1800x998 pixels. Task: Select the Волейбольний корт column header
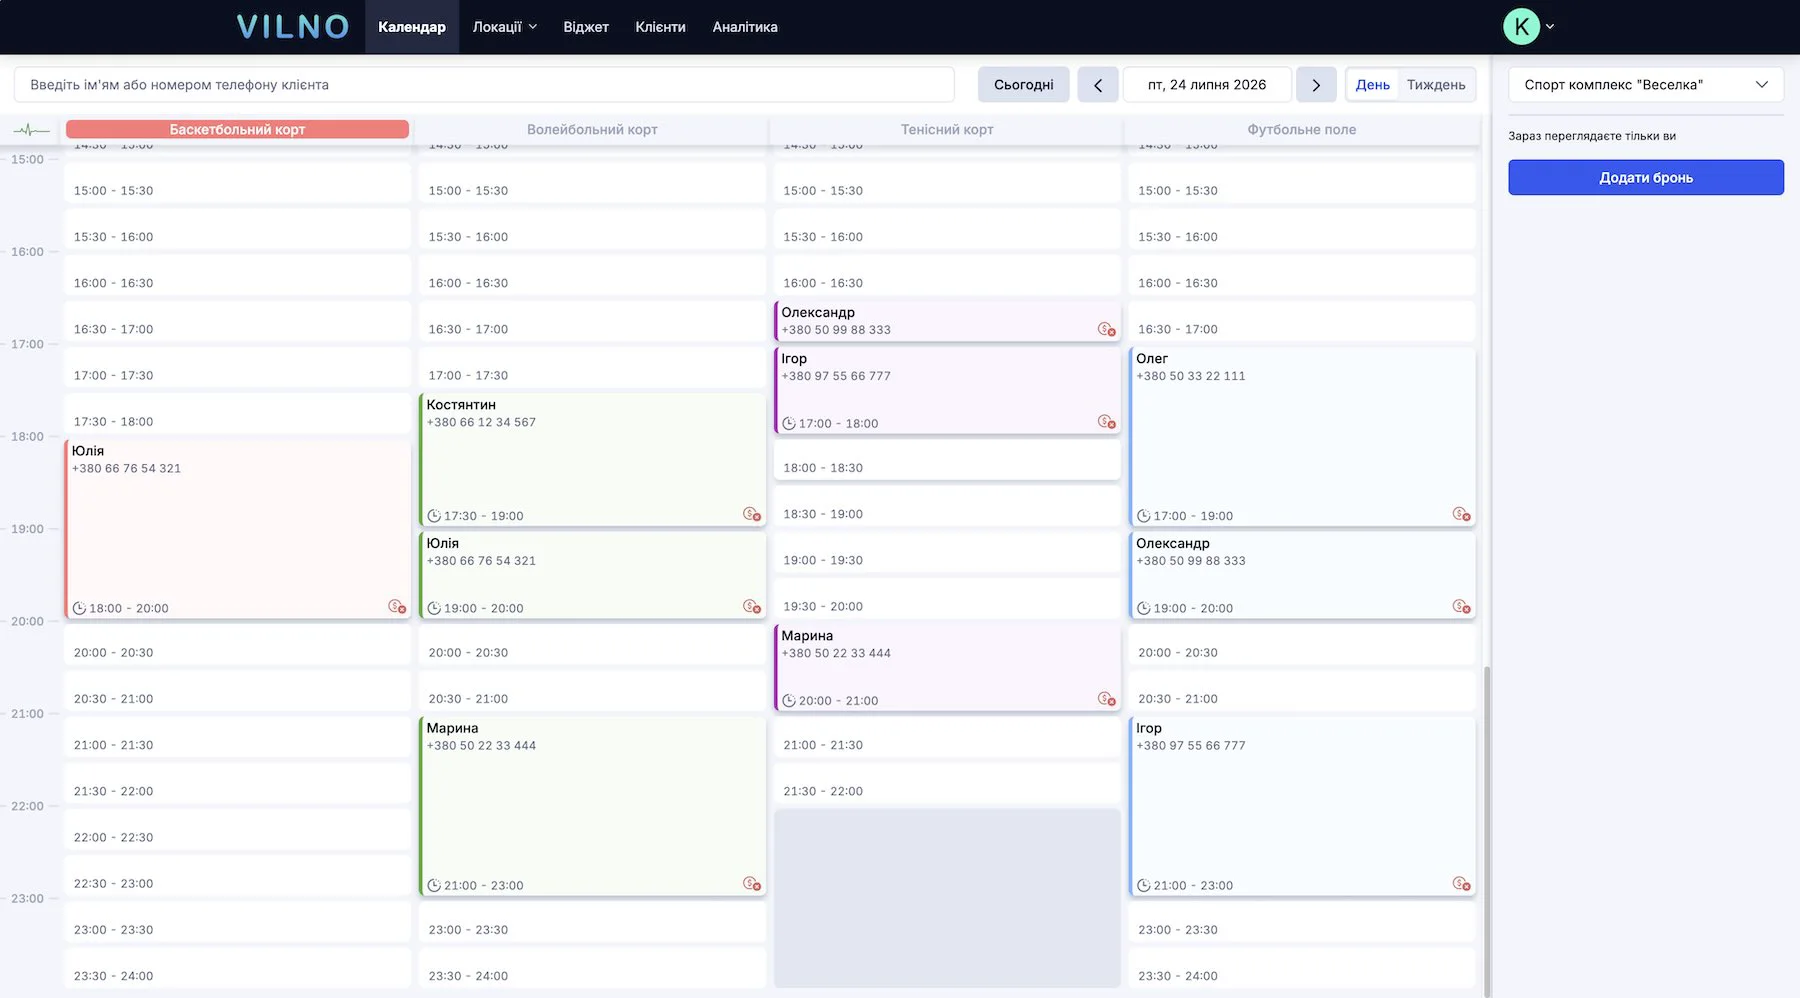click(592, 130)
